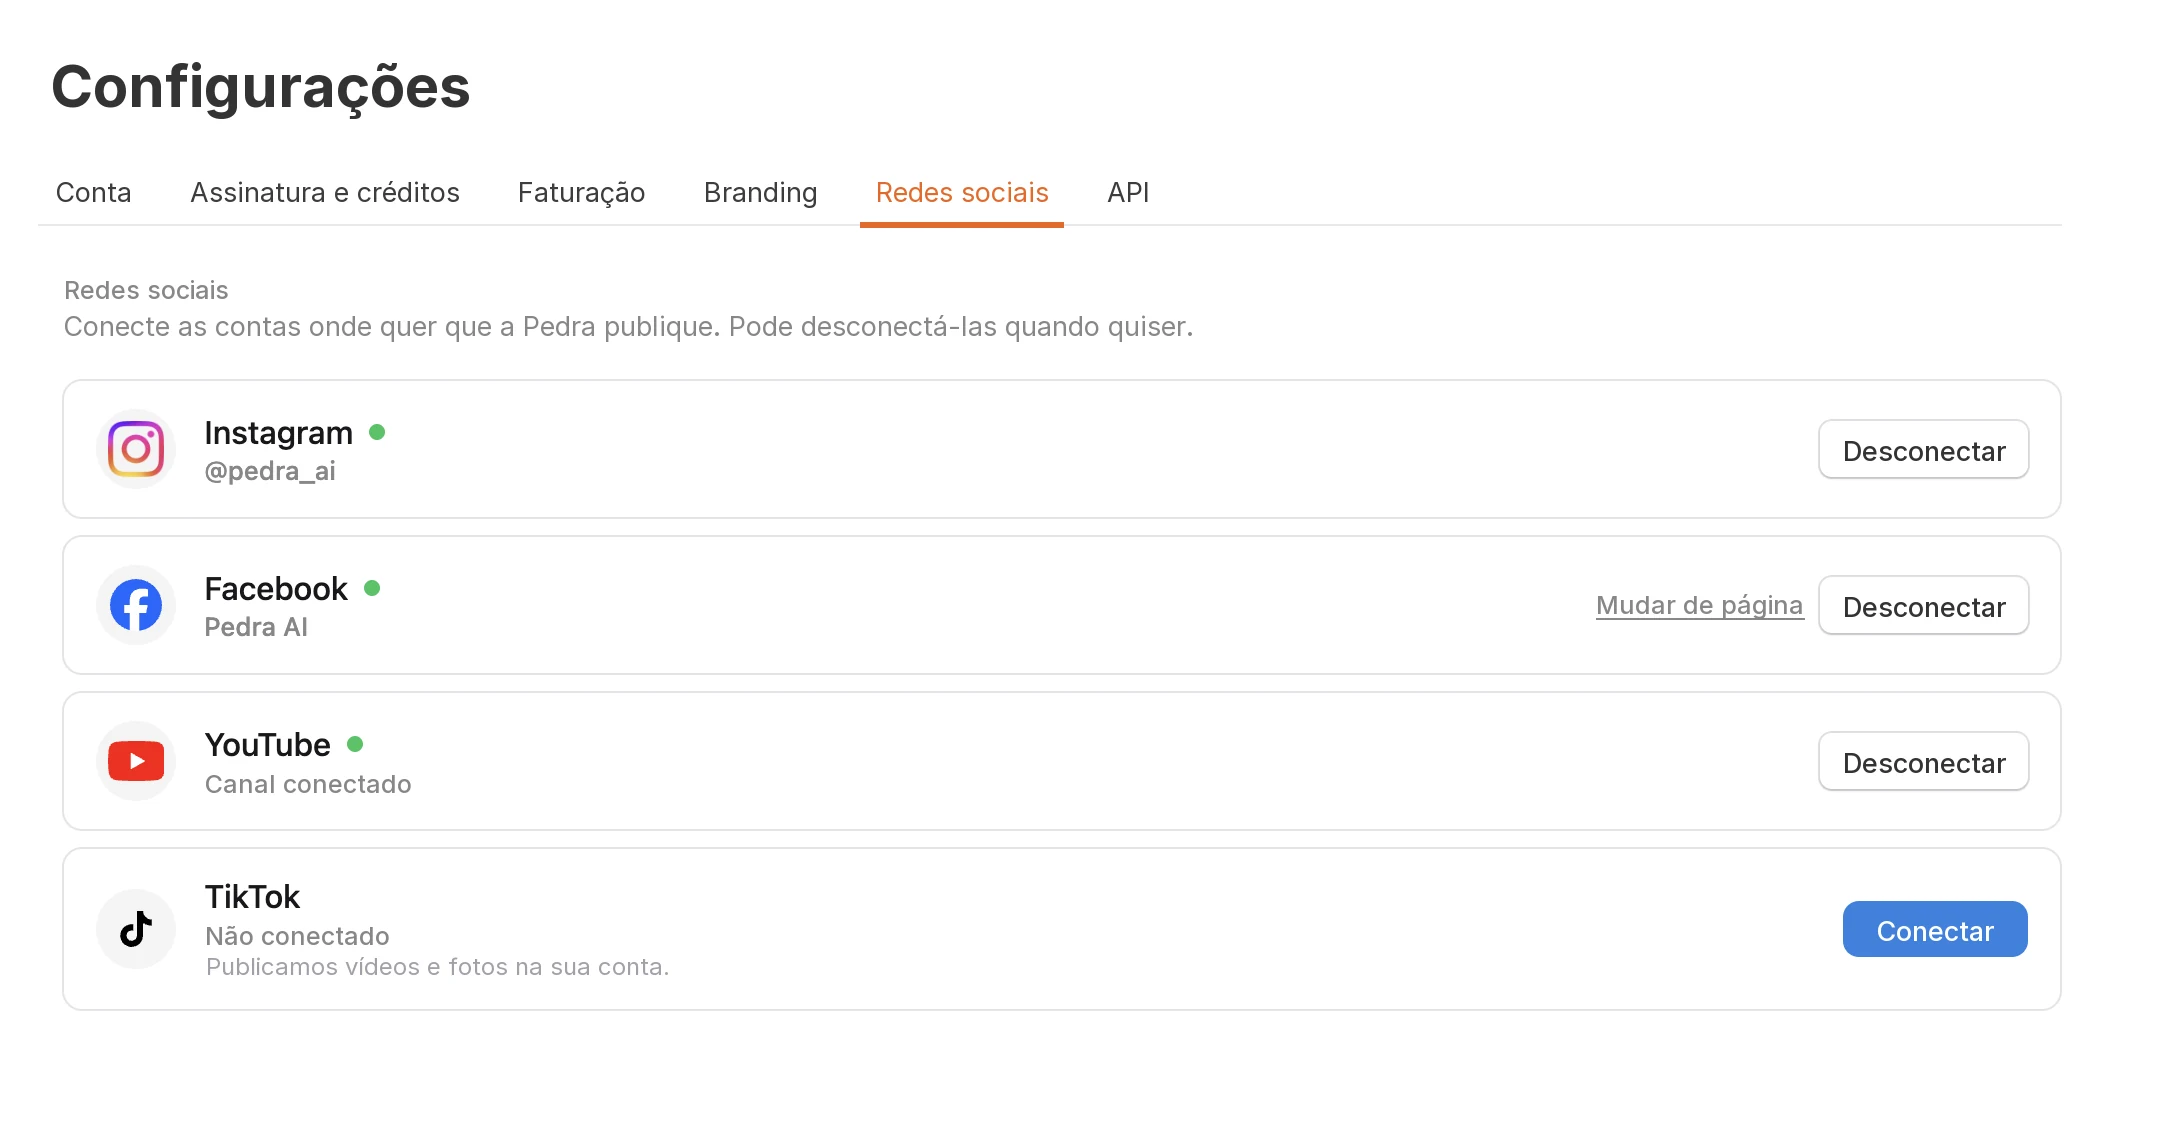The image size is (2162, 1134).
Task: Disconnect the Instagram account
Action: tap(1923, 450)
